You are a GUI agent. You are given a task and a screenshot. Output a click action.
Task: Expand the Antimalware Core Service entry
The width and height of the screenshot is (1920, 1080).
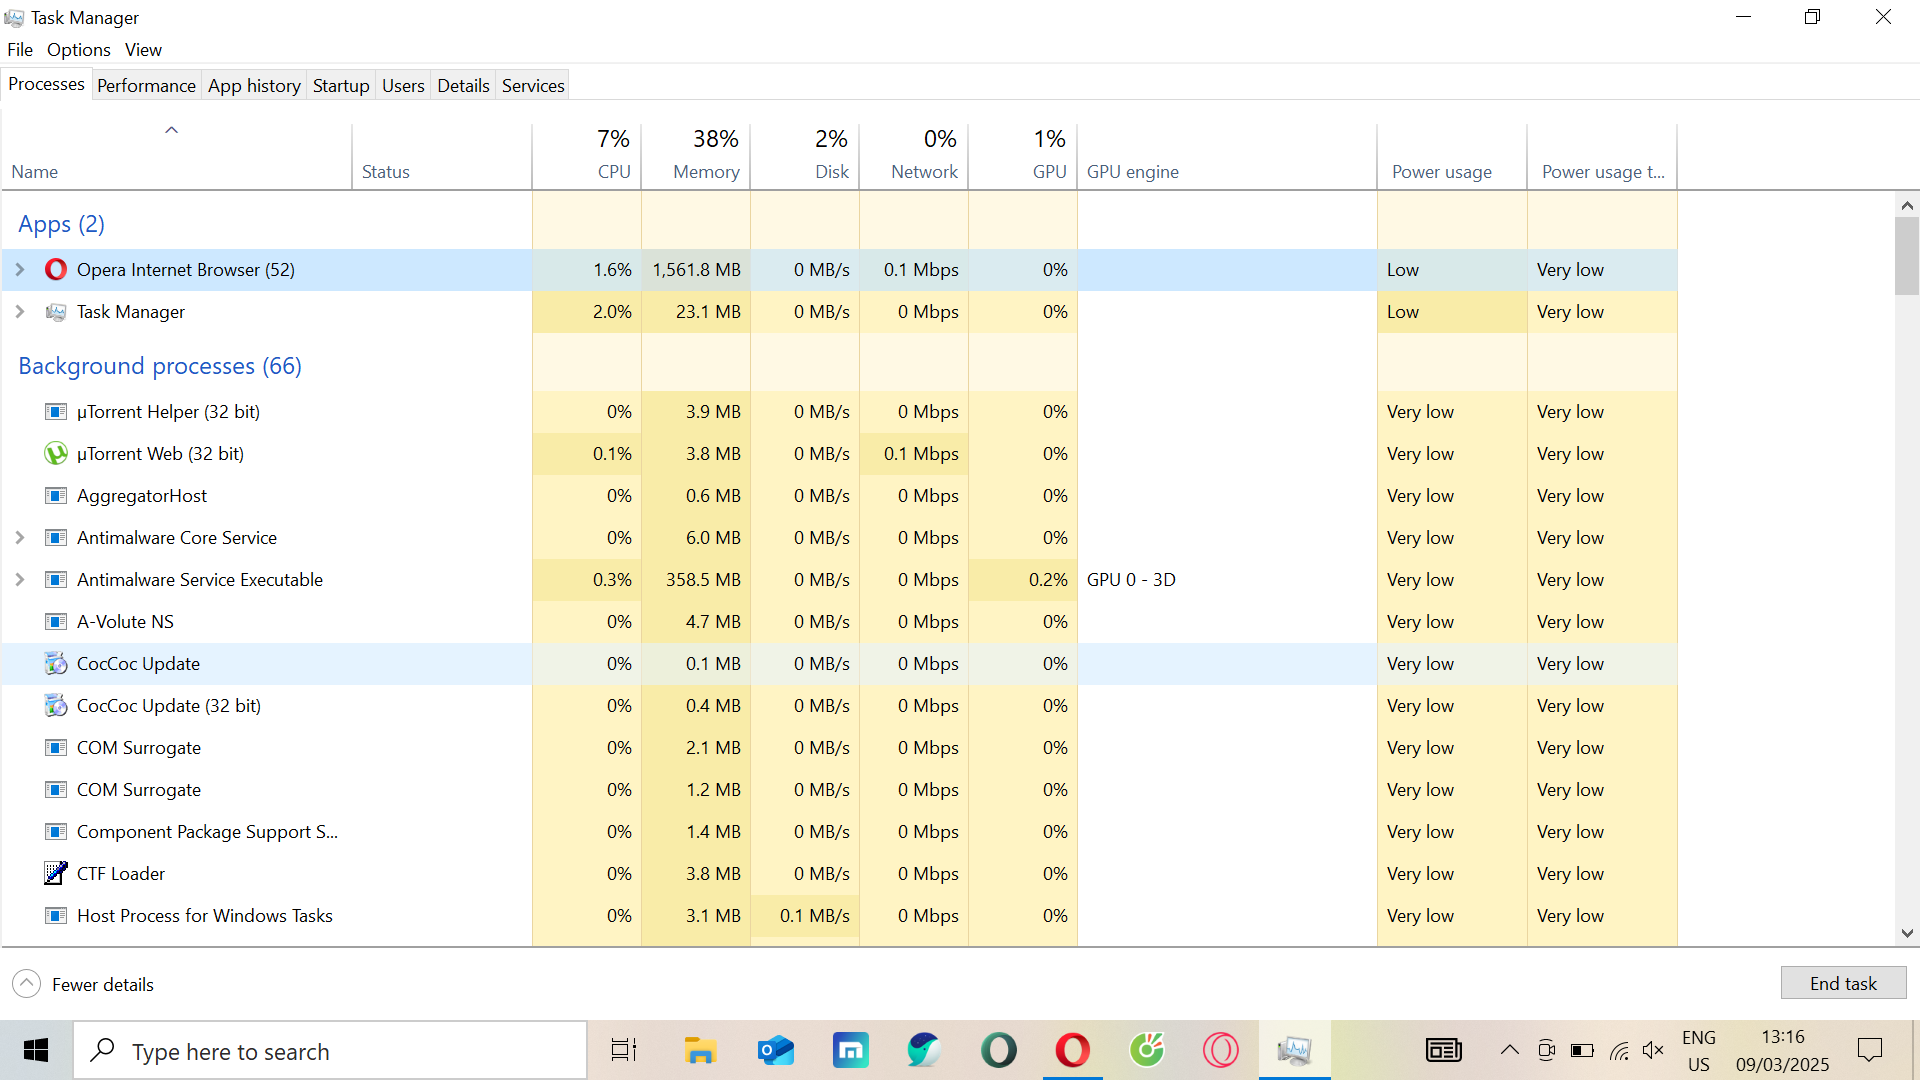click(20, 538)
